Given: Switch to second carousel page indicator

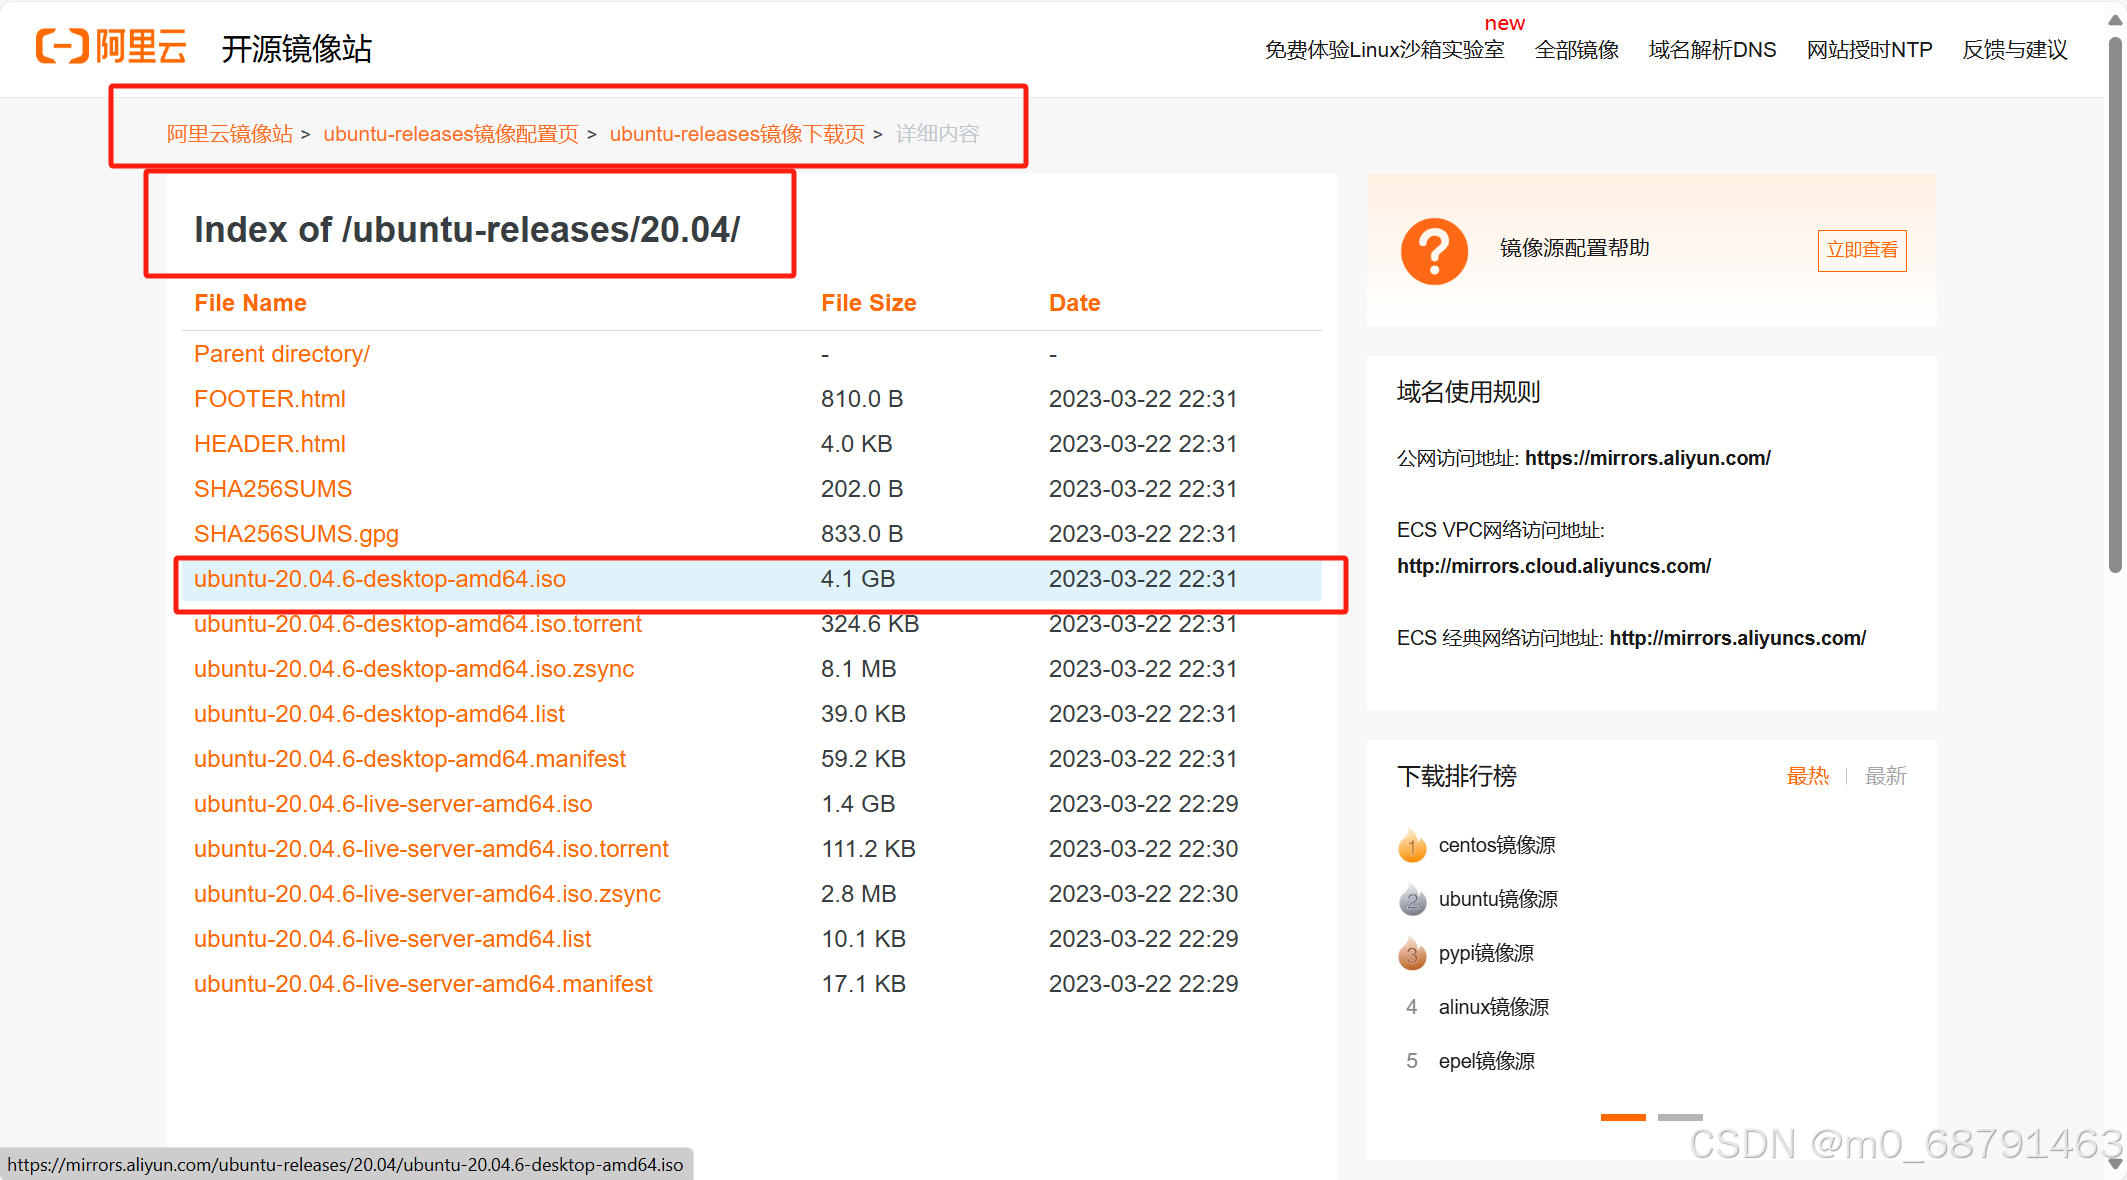Looking at the screenshot, I should (x=1679, y=1117).
